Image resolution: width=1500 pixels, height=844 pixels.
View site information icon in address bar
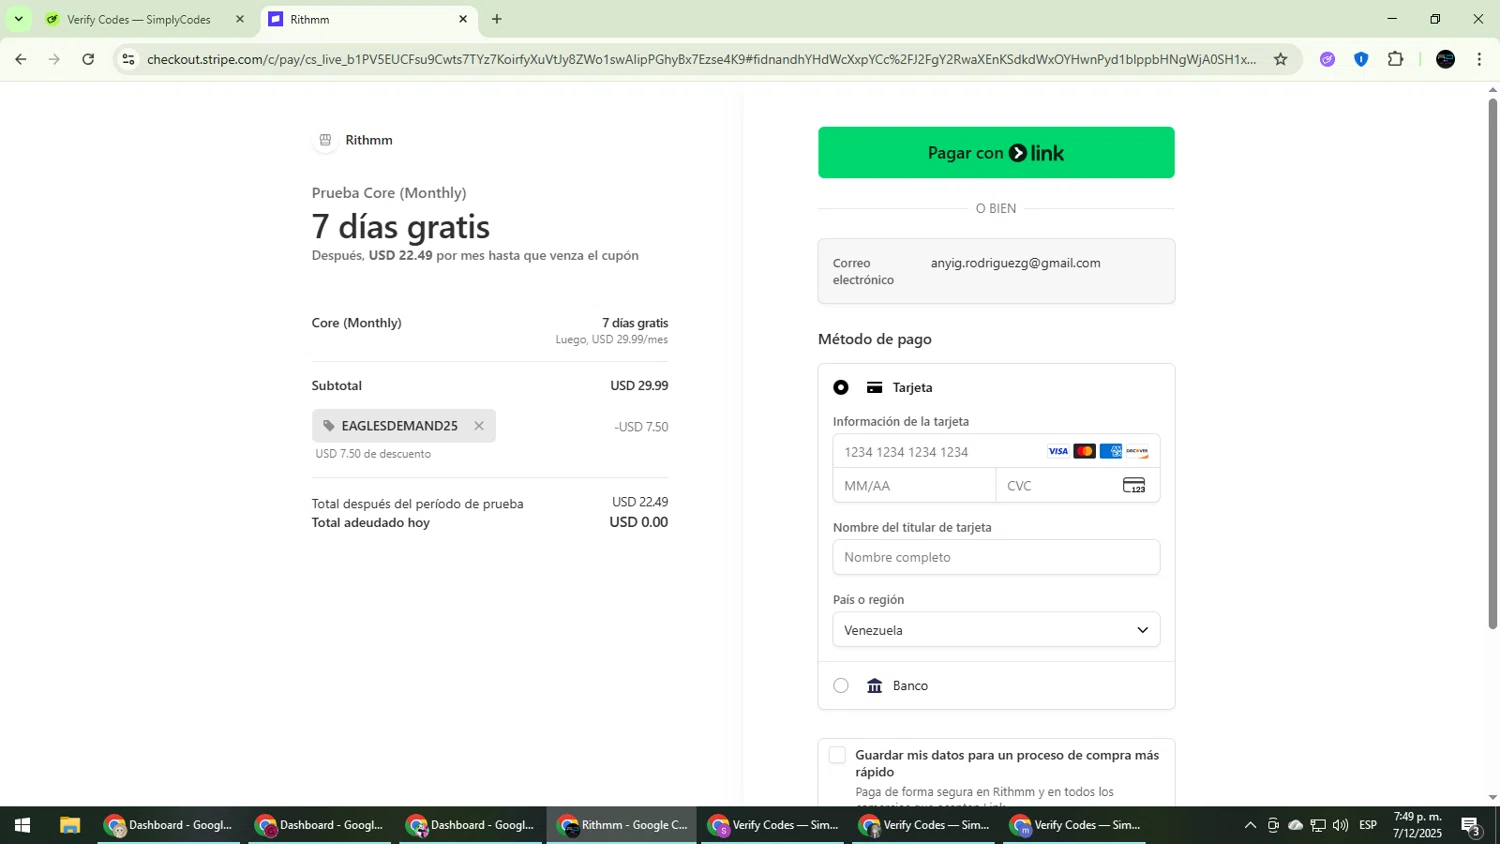click(128, 59)
